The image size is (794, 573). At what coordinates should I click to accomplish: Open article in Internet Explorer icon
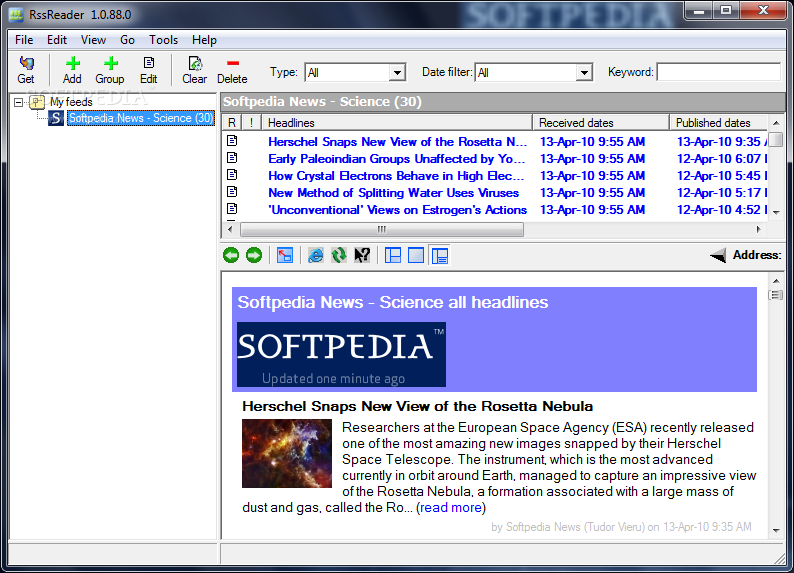(x=316, y=255)
